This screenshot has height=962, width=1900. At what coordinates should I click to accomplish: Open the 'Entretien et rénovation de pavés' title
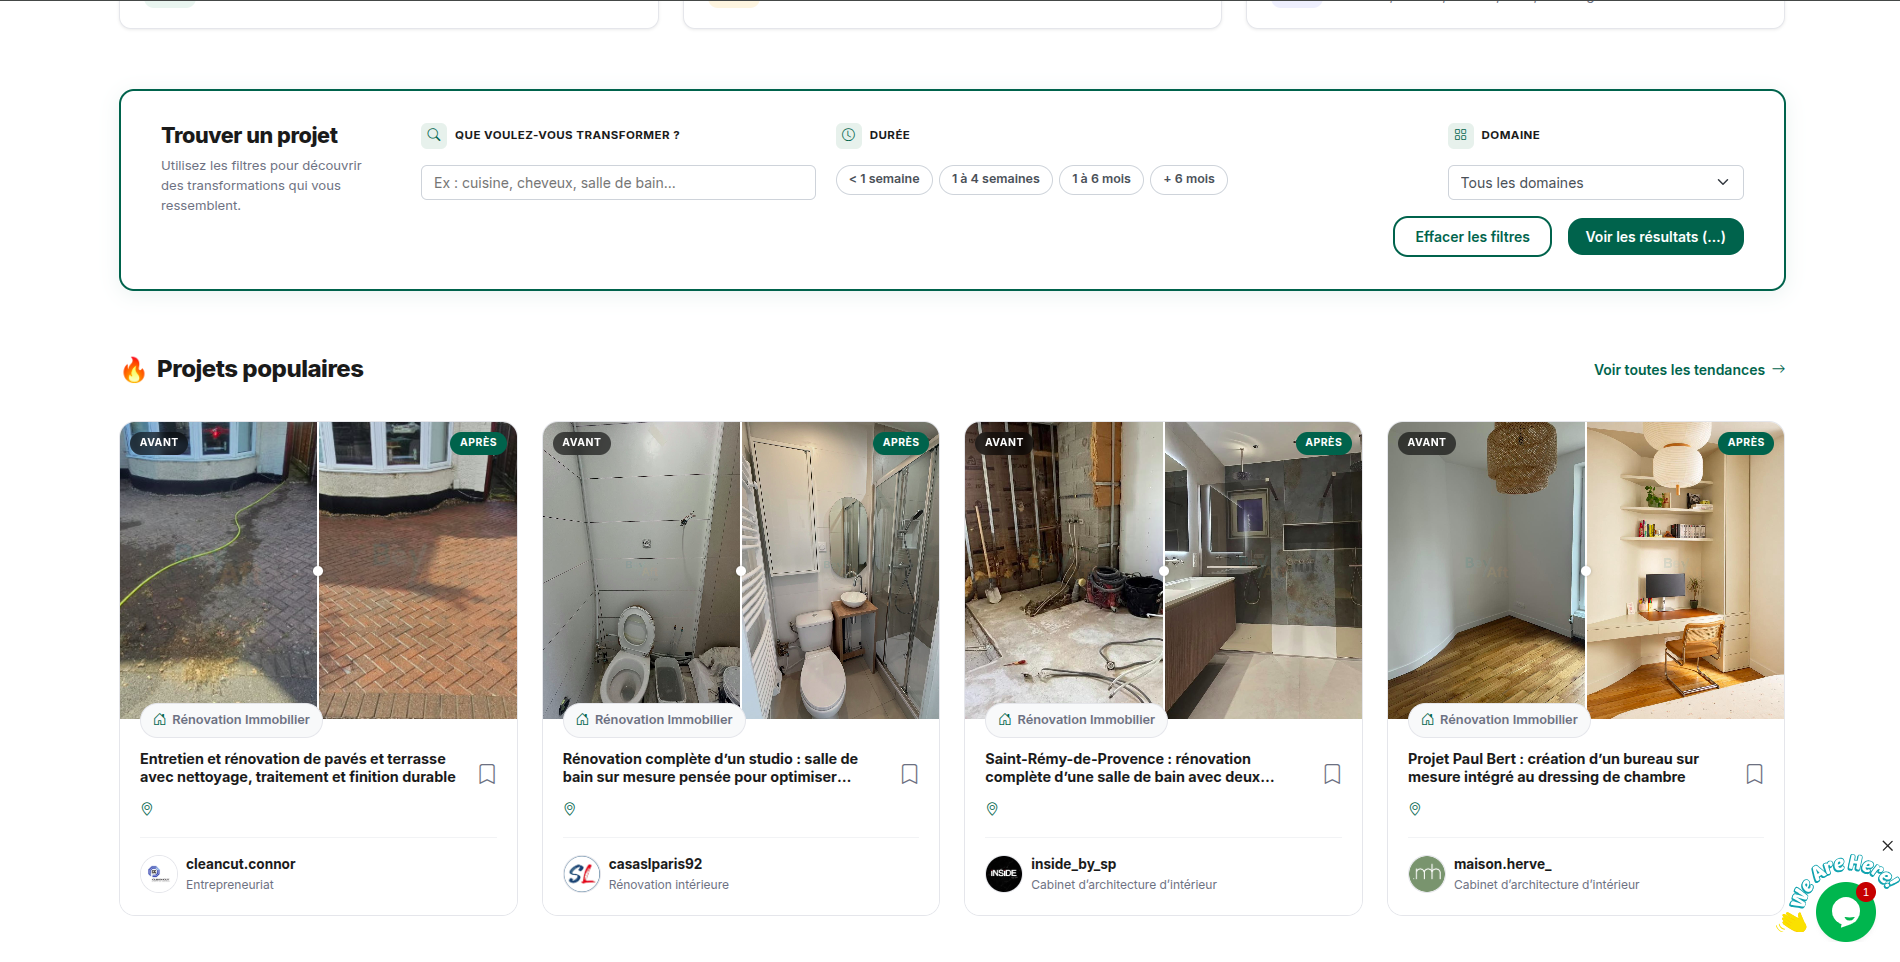(x=298, y=768)
